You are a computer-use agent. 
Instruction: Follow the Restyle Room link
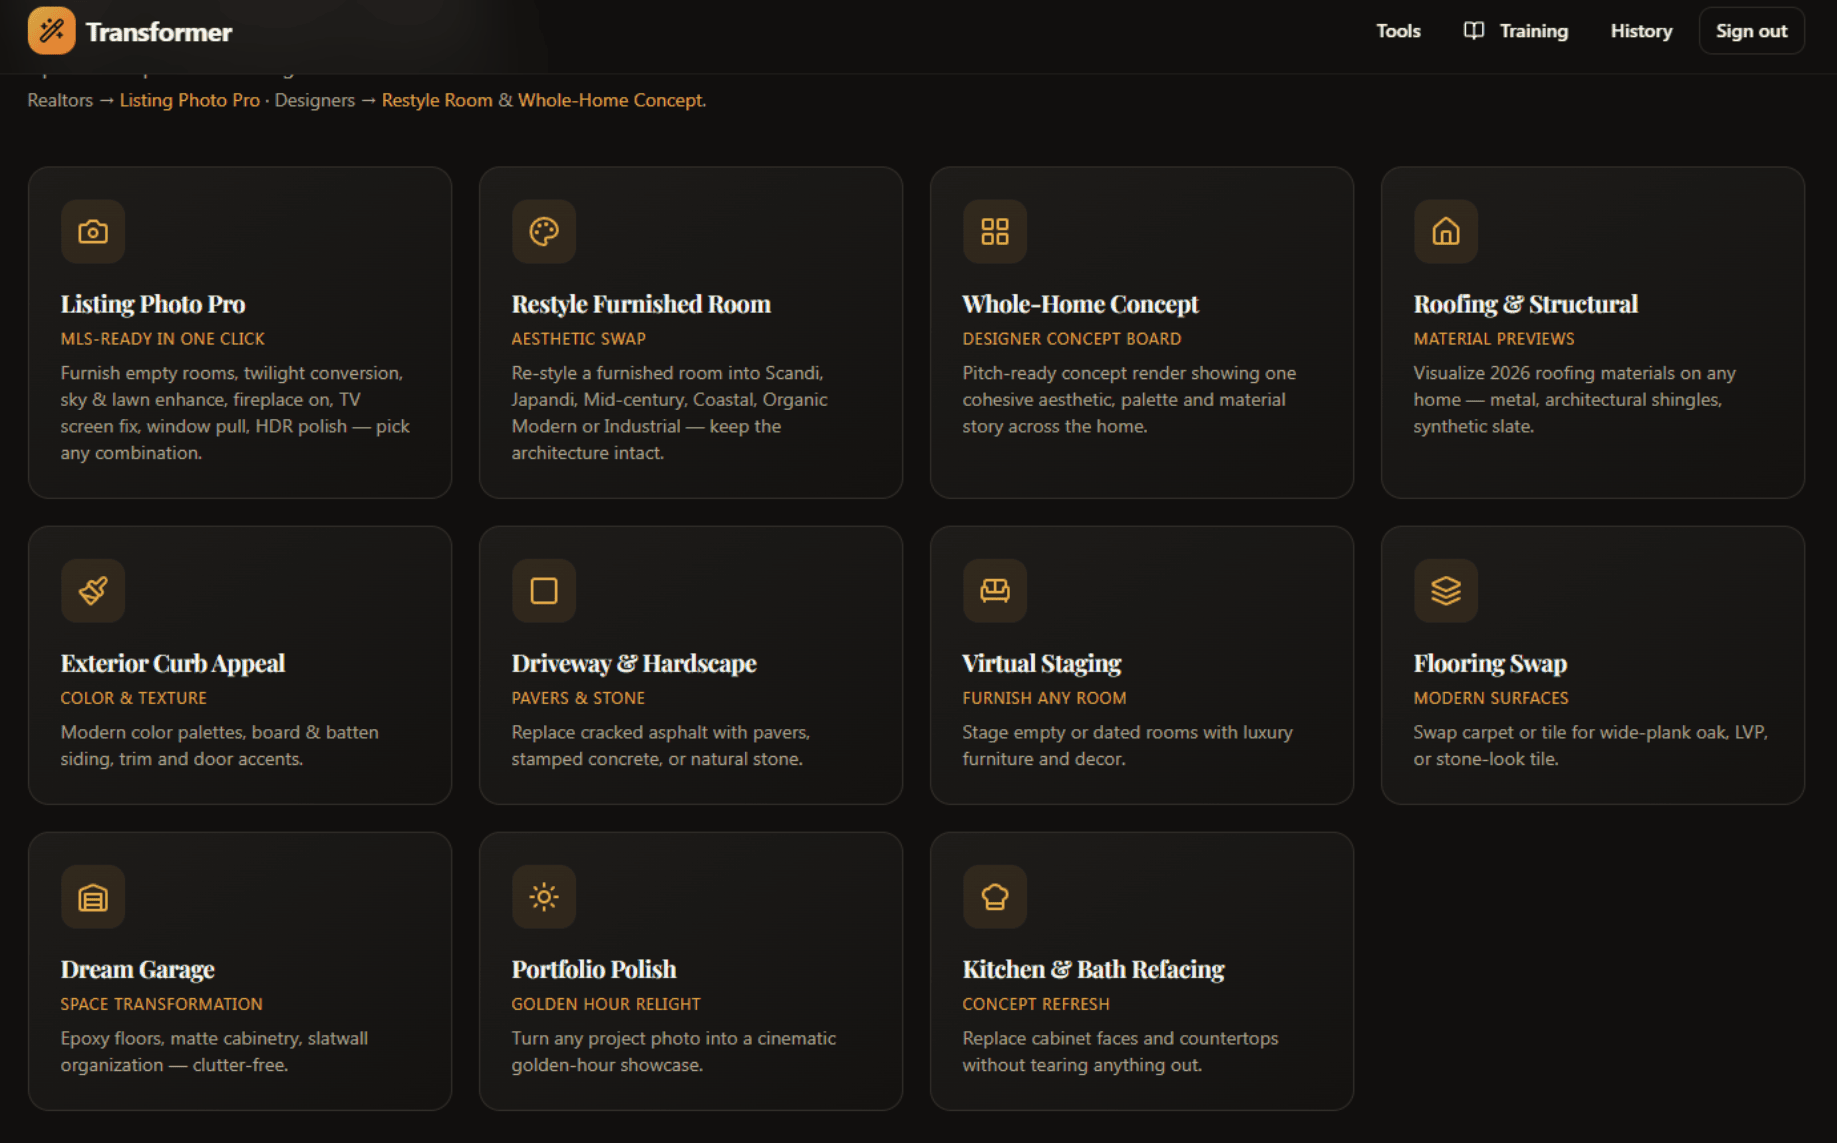[437, 100]
